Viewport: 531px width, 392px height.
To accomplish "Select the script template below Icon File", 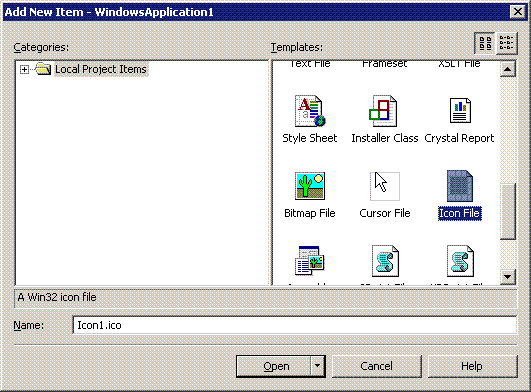I will [x=460, y=261].
